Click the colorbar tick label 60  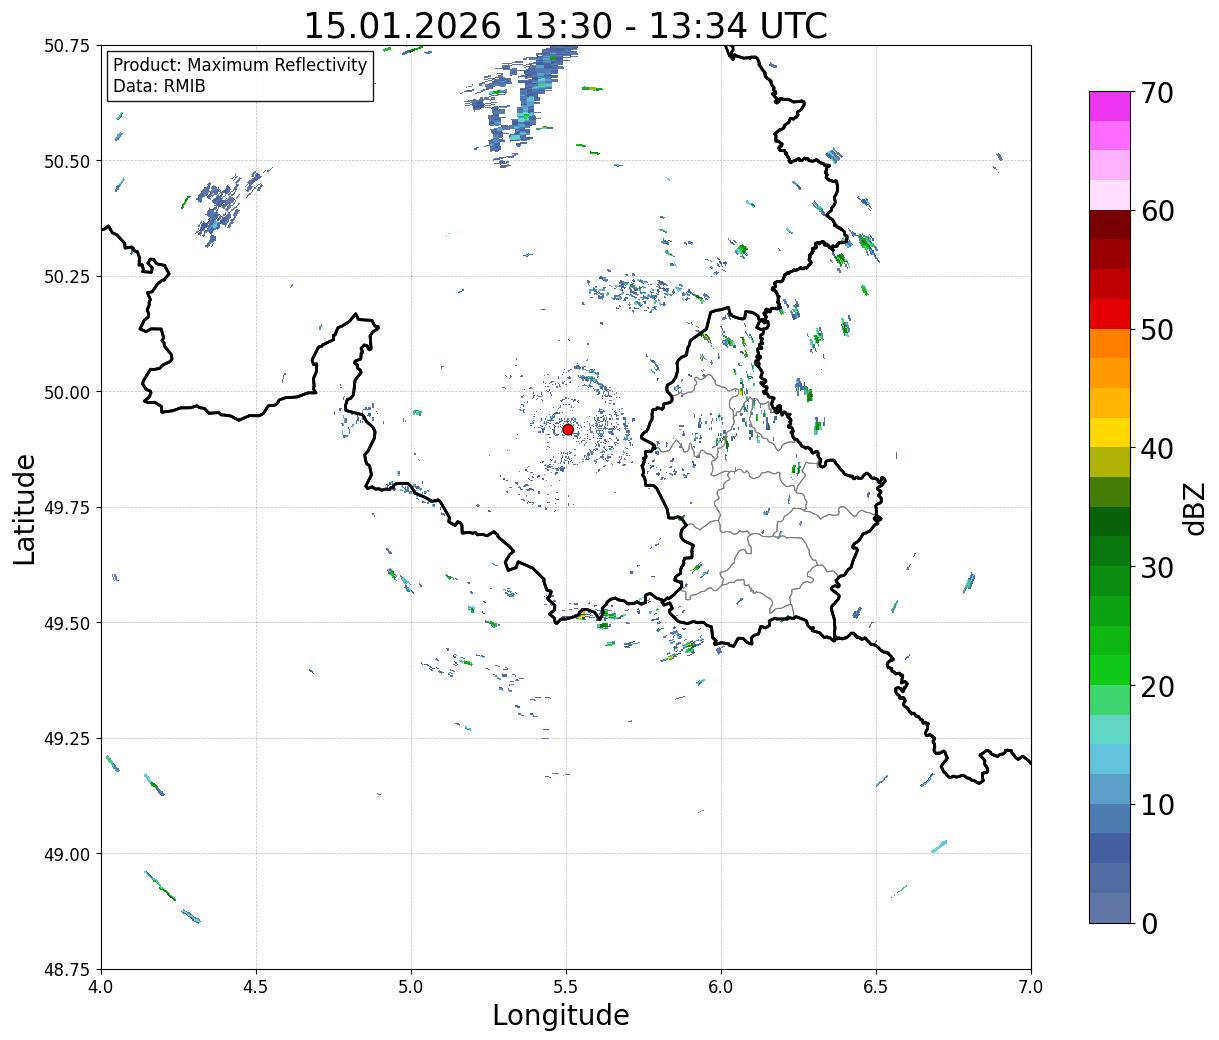tap(1157, 211)
